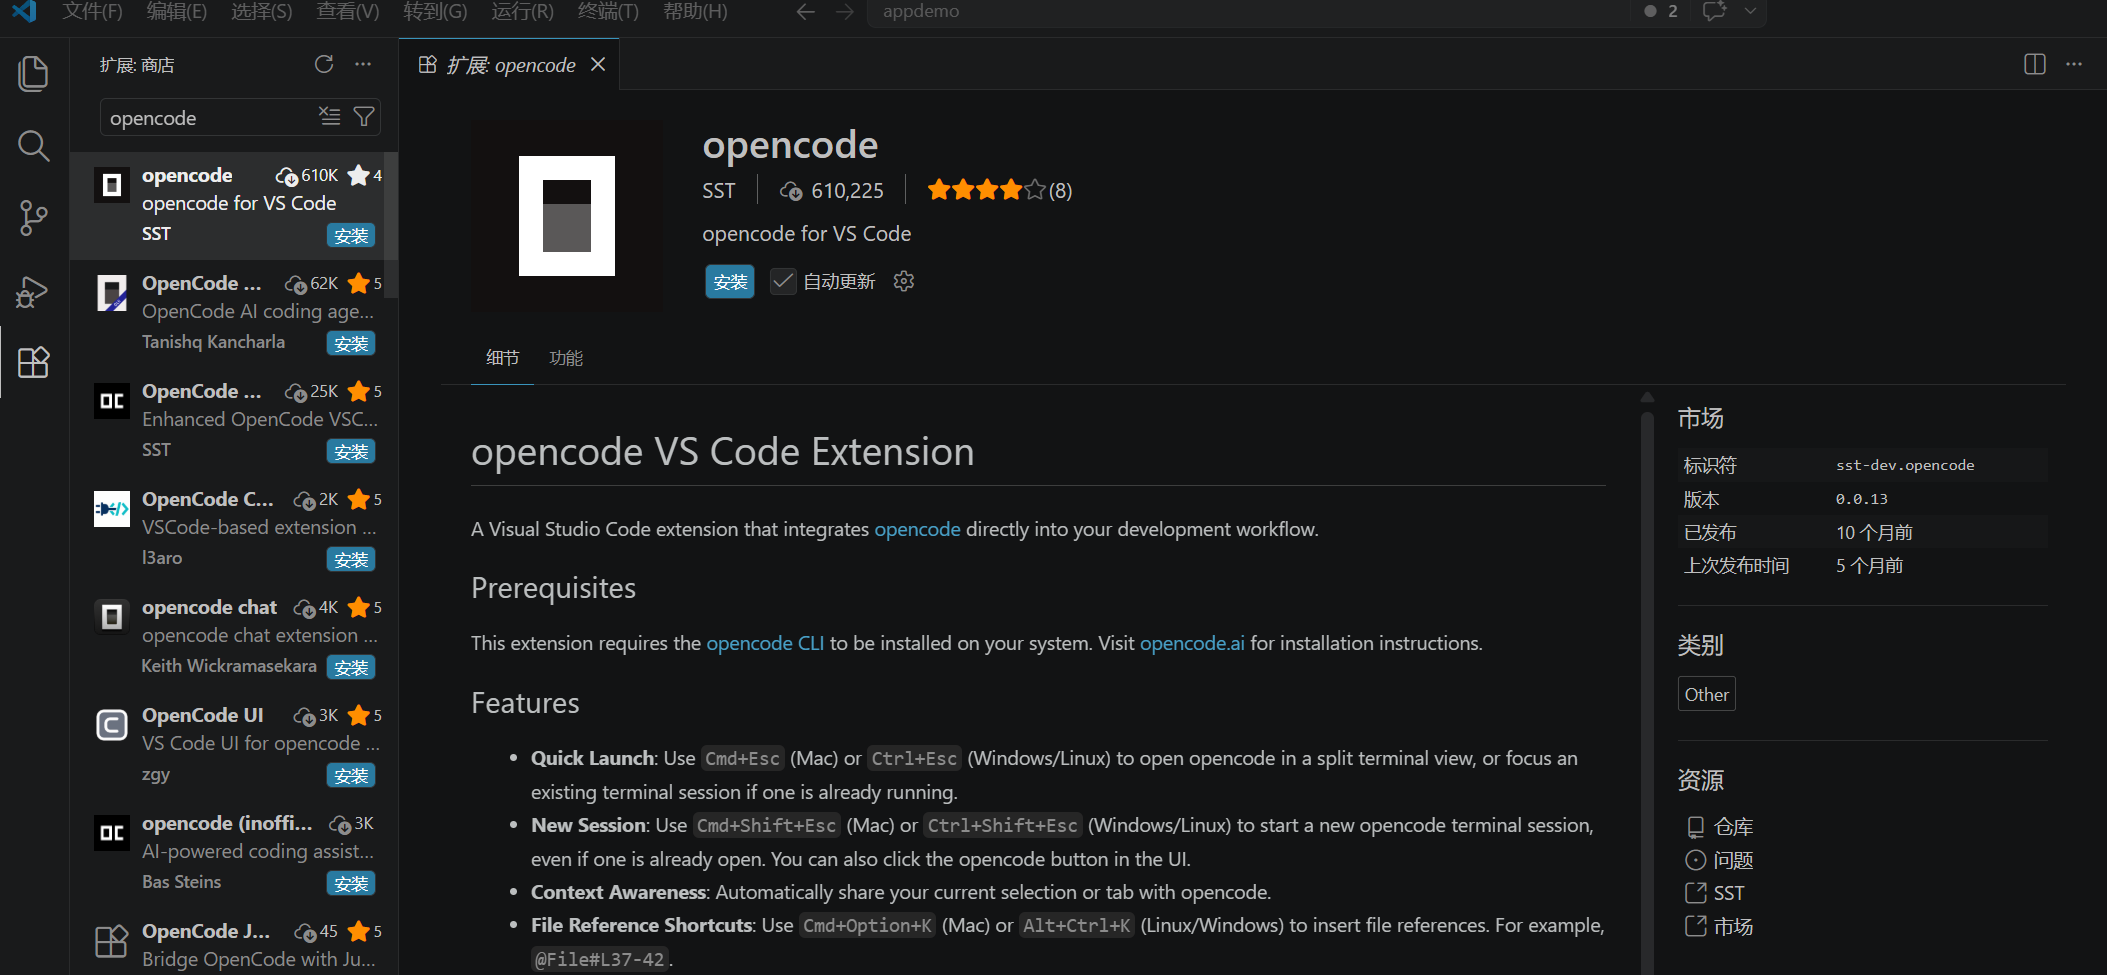
Task: Open the SST publisher link in header
Action: point(718,190)
